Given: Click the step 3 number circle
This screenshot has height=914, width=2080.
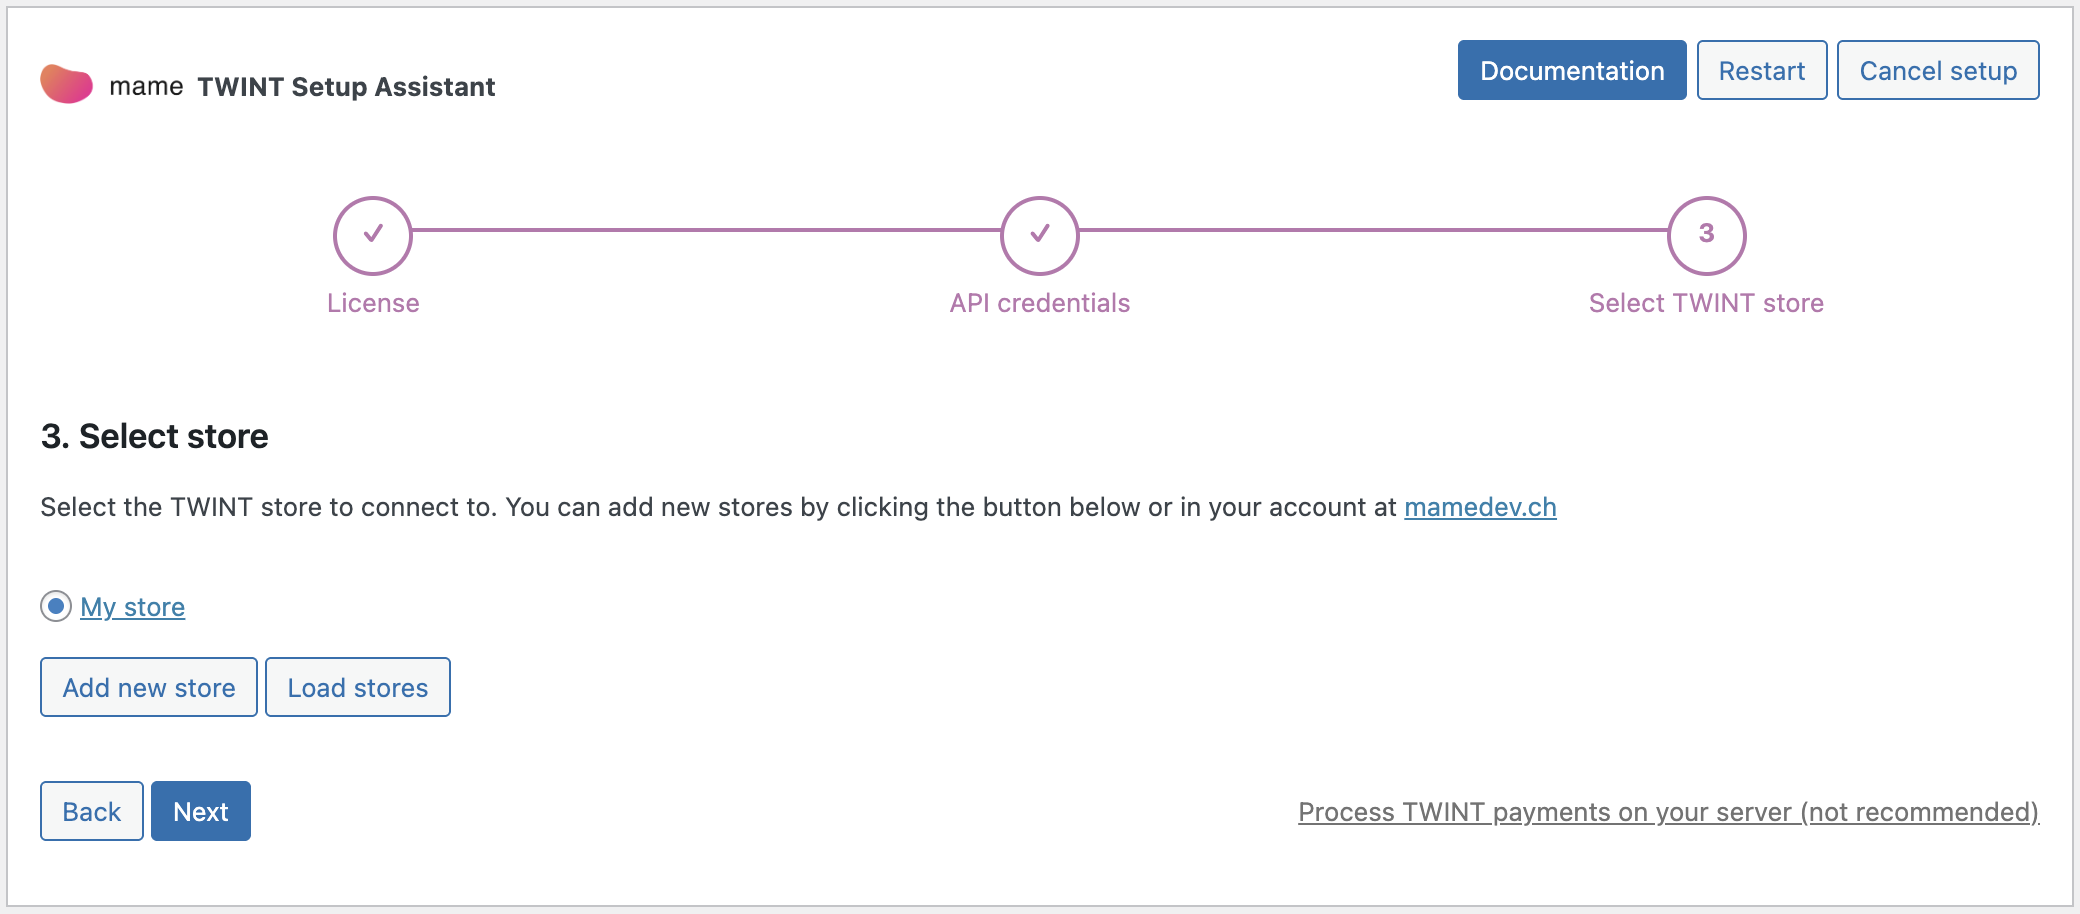Looking at the screenshot, I should [1706, 235].
